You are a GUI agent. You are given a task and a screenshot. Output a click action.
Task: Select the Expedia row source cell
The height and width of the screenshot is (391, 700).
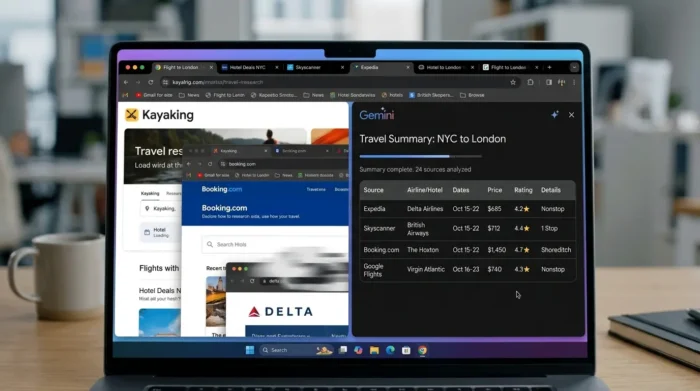click(x=374, y=209)
